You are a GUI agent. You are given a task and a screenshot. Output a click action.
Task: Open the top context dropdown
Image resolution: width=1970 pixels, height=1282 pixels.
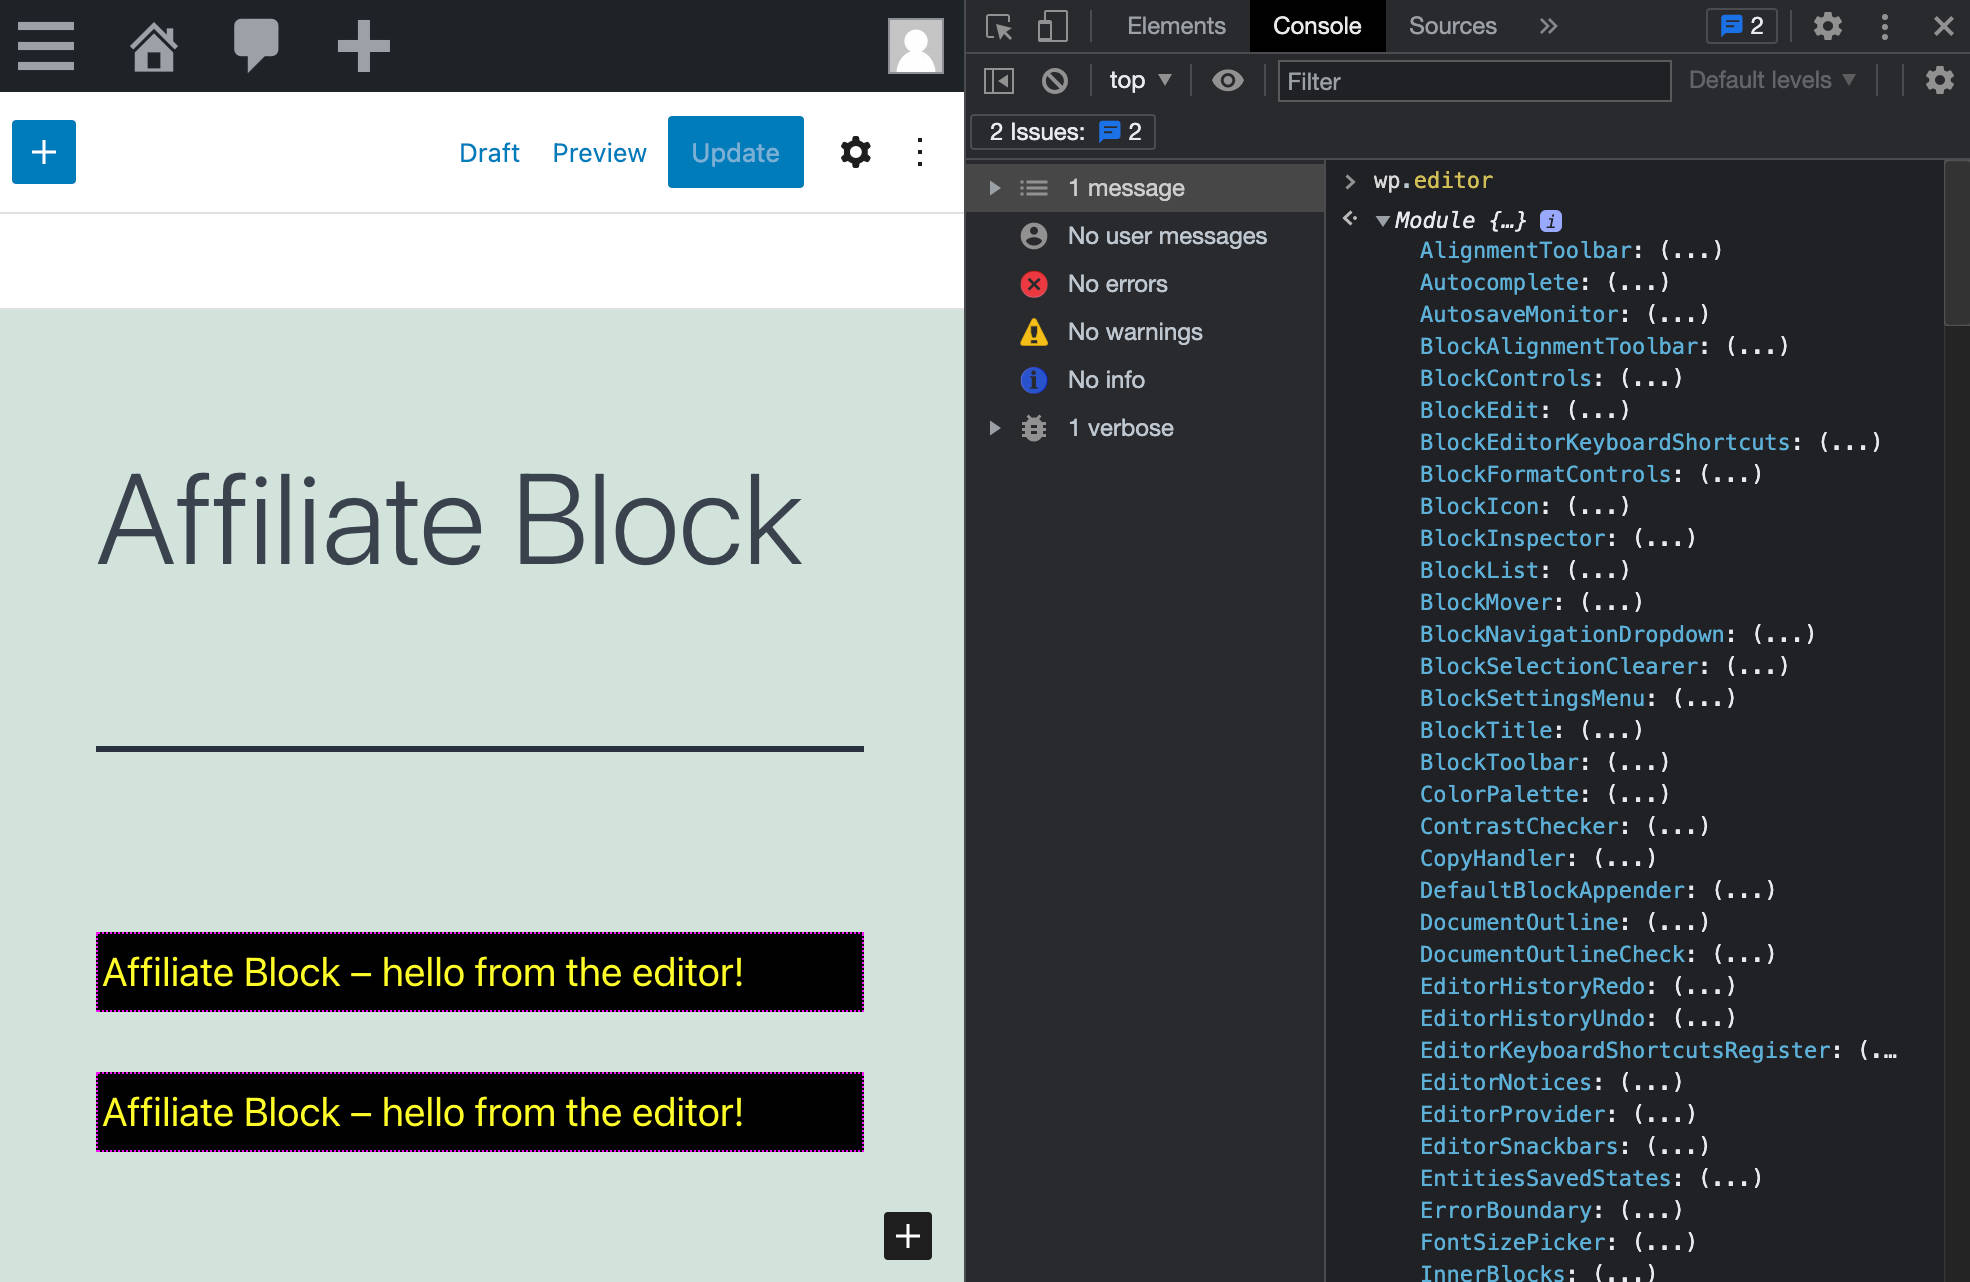[1140, 80]
